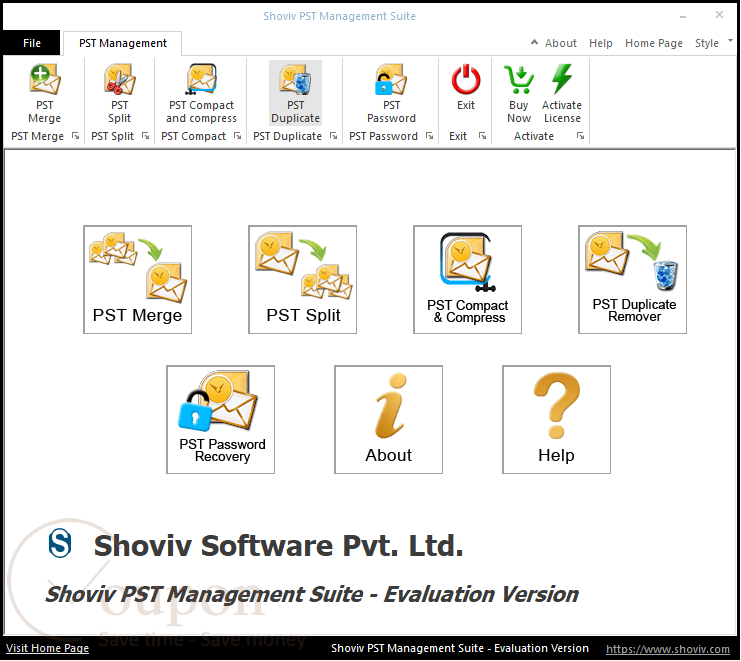Click Home Page in top menu
Image resolution: width=741 pixels, height=661 pixels.
[654, 43]
